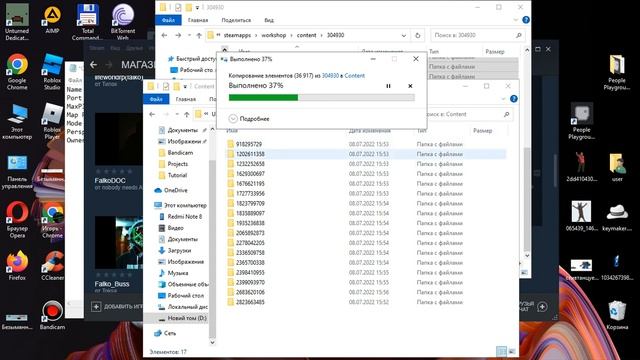640x360 pixels.
Task: Open help icon in 304930 window
Action: (526, 20)
